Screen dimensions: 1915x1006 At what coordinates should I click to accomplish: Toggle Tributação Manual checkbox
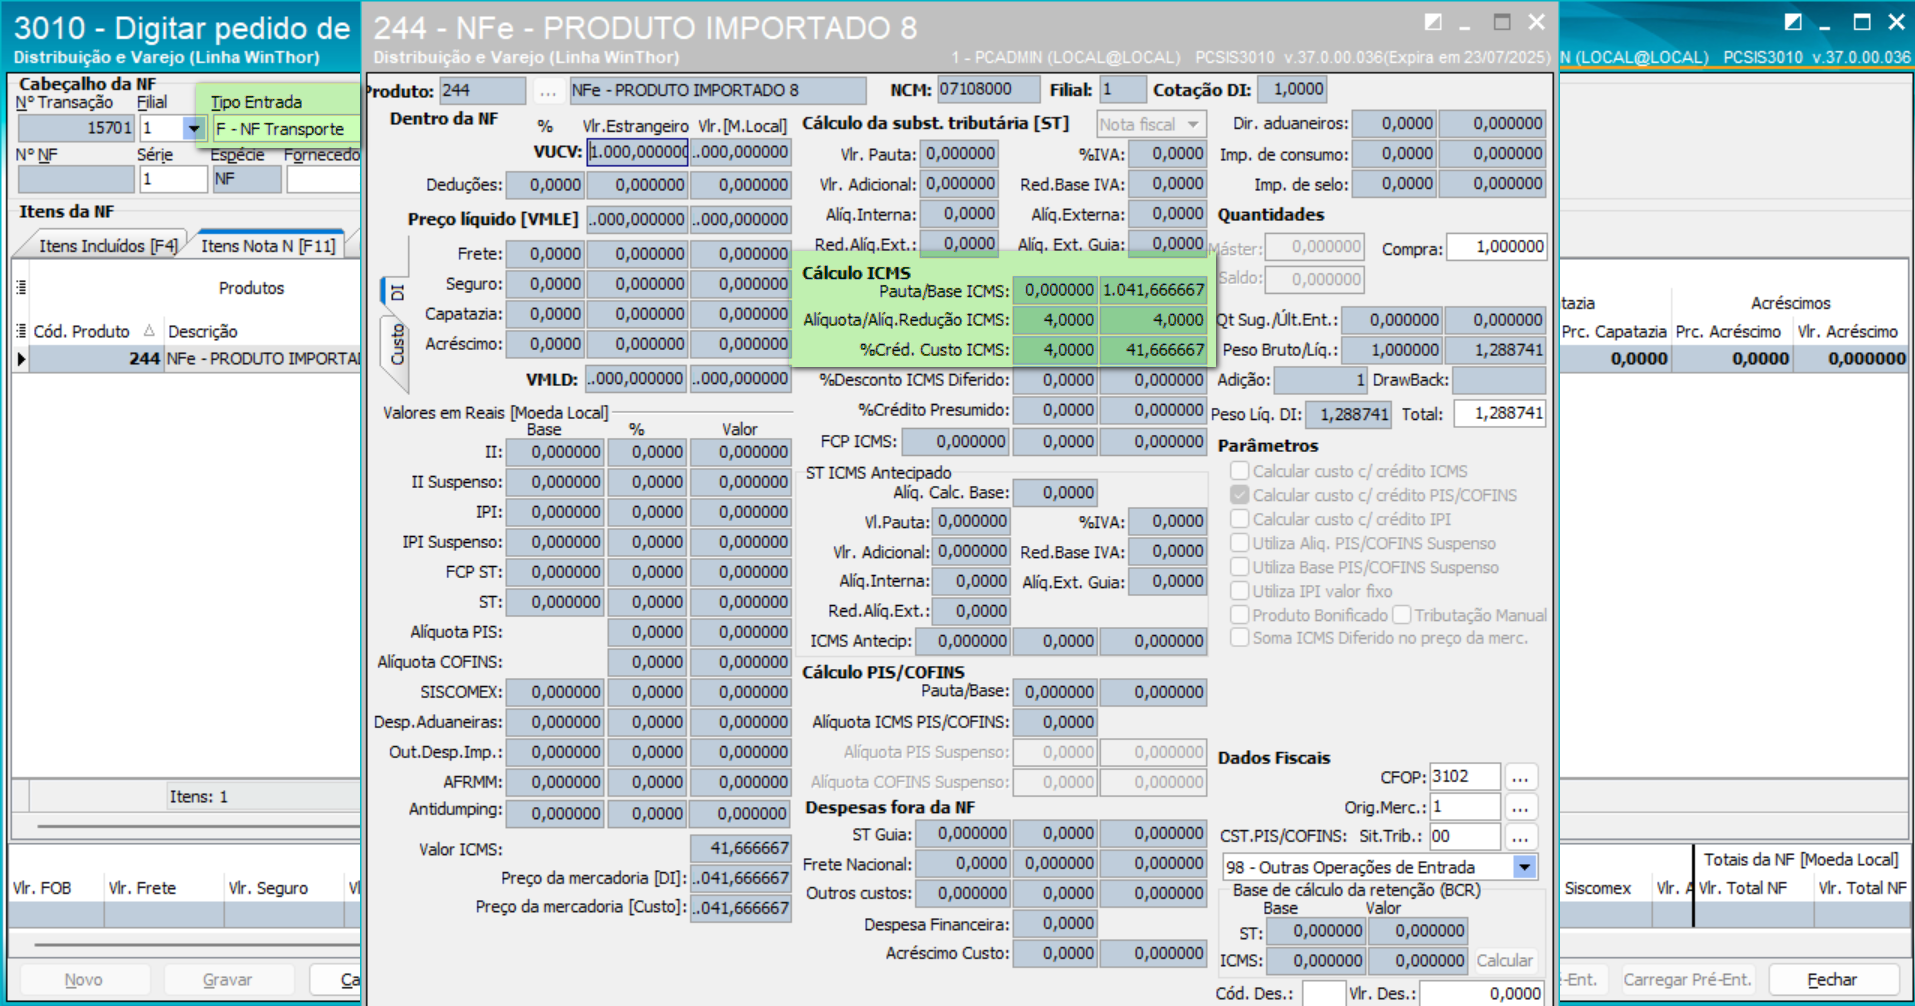coord(1402,615)
